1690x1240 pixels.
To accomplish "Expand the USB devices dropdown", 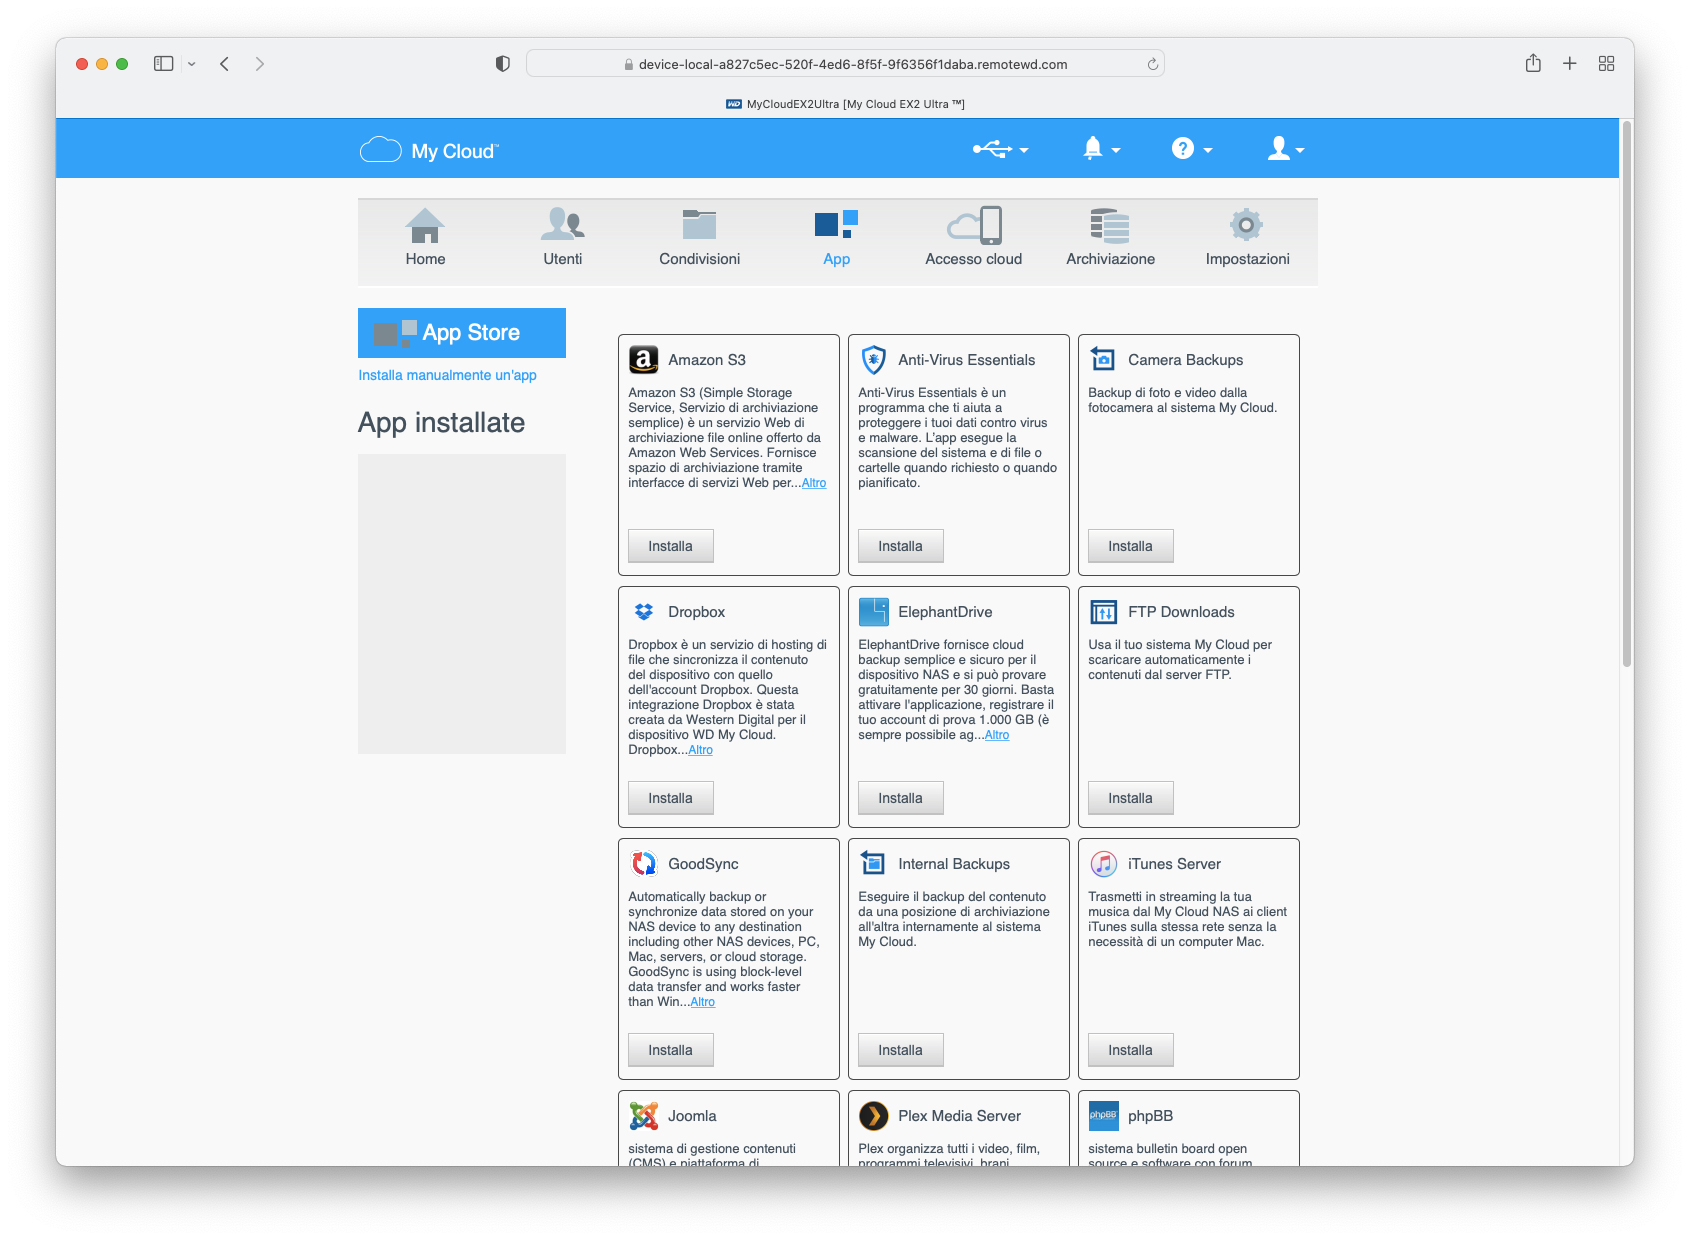I will pyautogui.click(x=1001, y=149).
